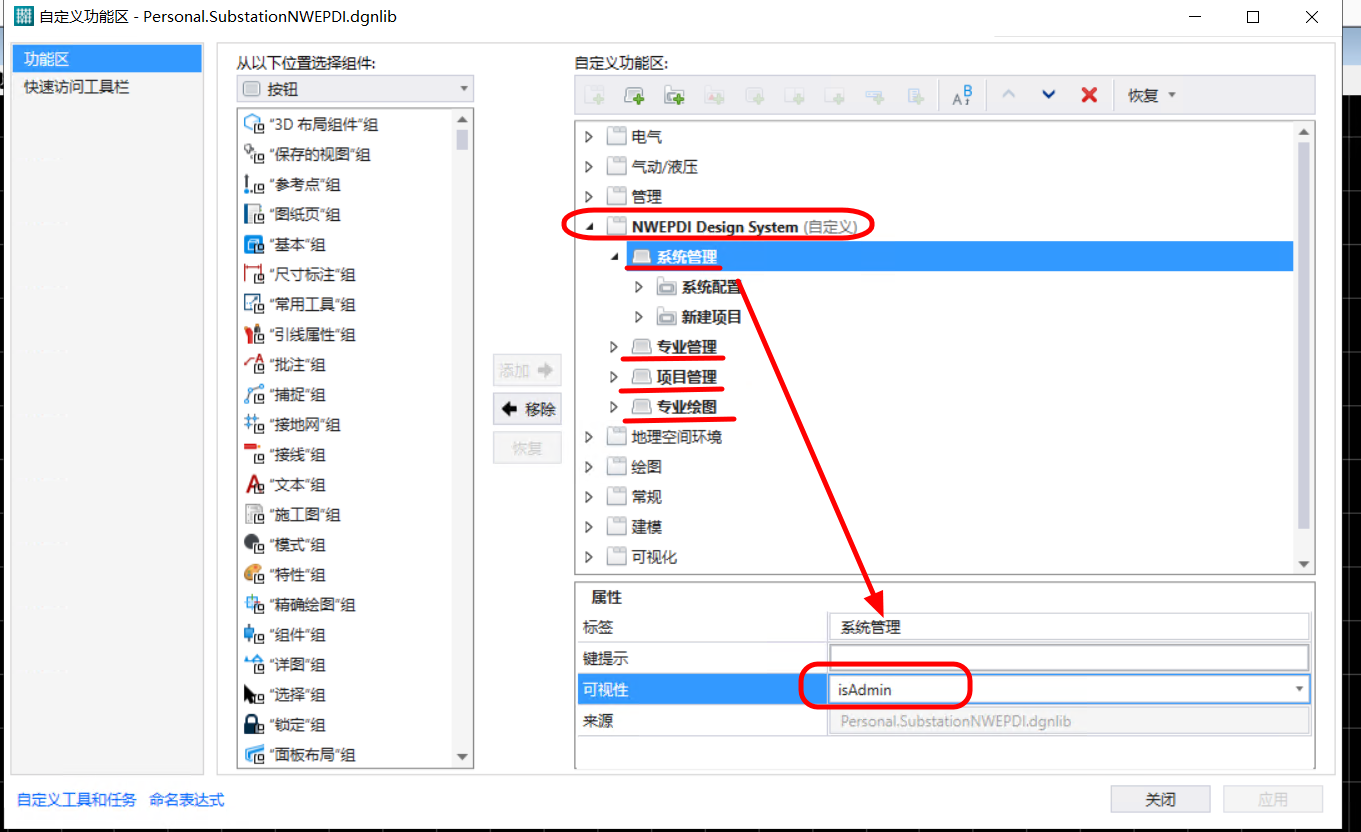Viewport: 1361px width, 832px height.
Task: Expand the 电气 tree node
Action: tap(589, 137)
